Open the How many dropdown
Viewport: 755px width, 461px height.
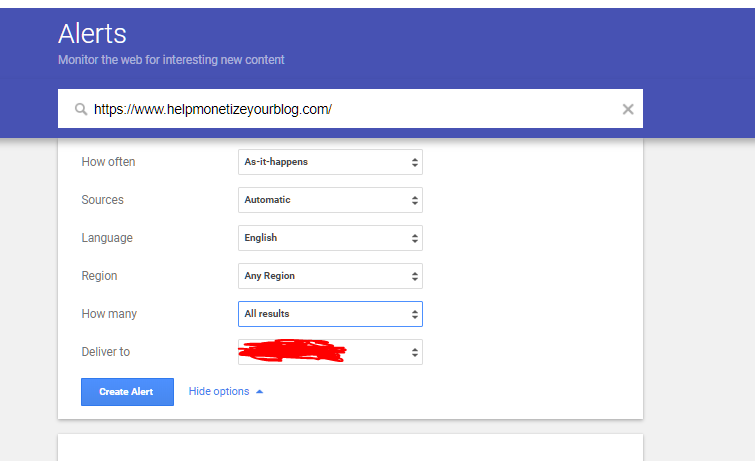pyautogui.click(x=330, y=314)
